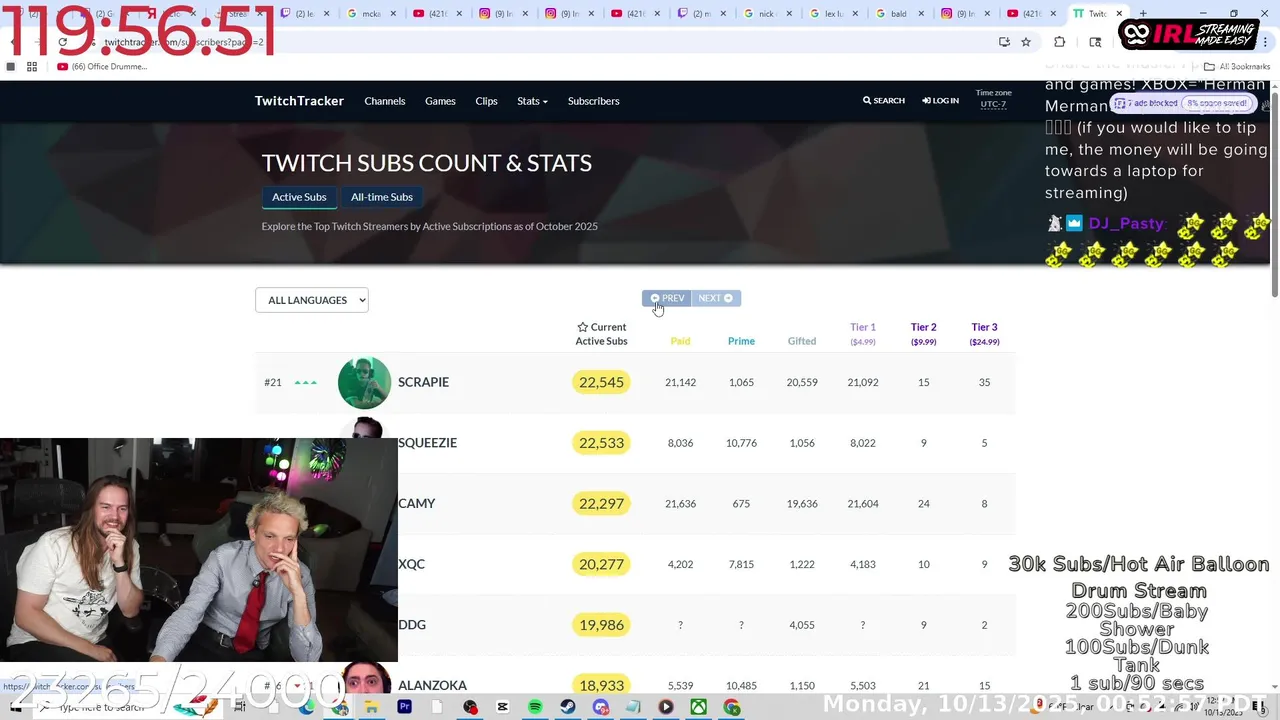Open the SQUEEZIE channel link

(427, 443)
